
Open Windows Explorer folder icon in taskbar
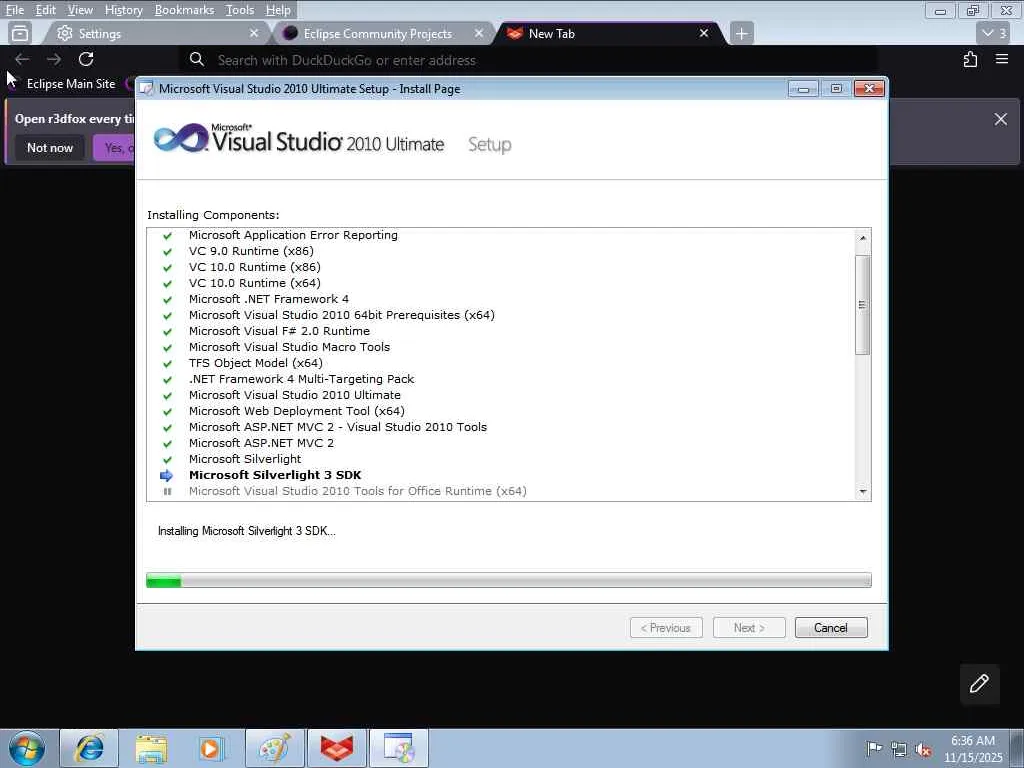pyautogui.click(x=152, y=748)
